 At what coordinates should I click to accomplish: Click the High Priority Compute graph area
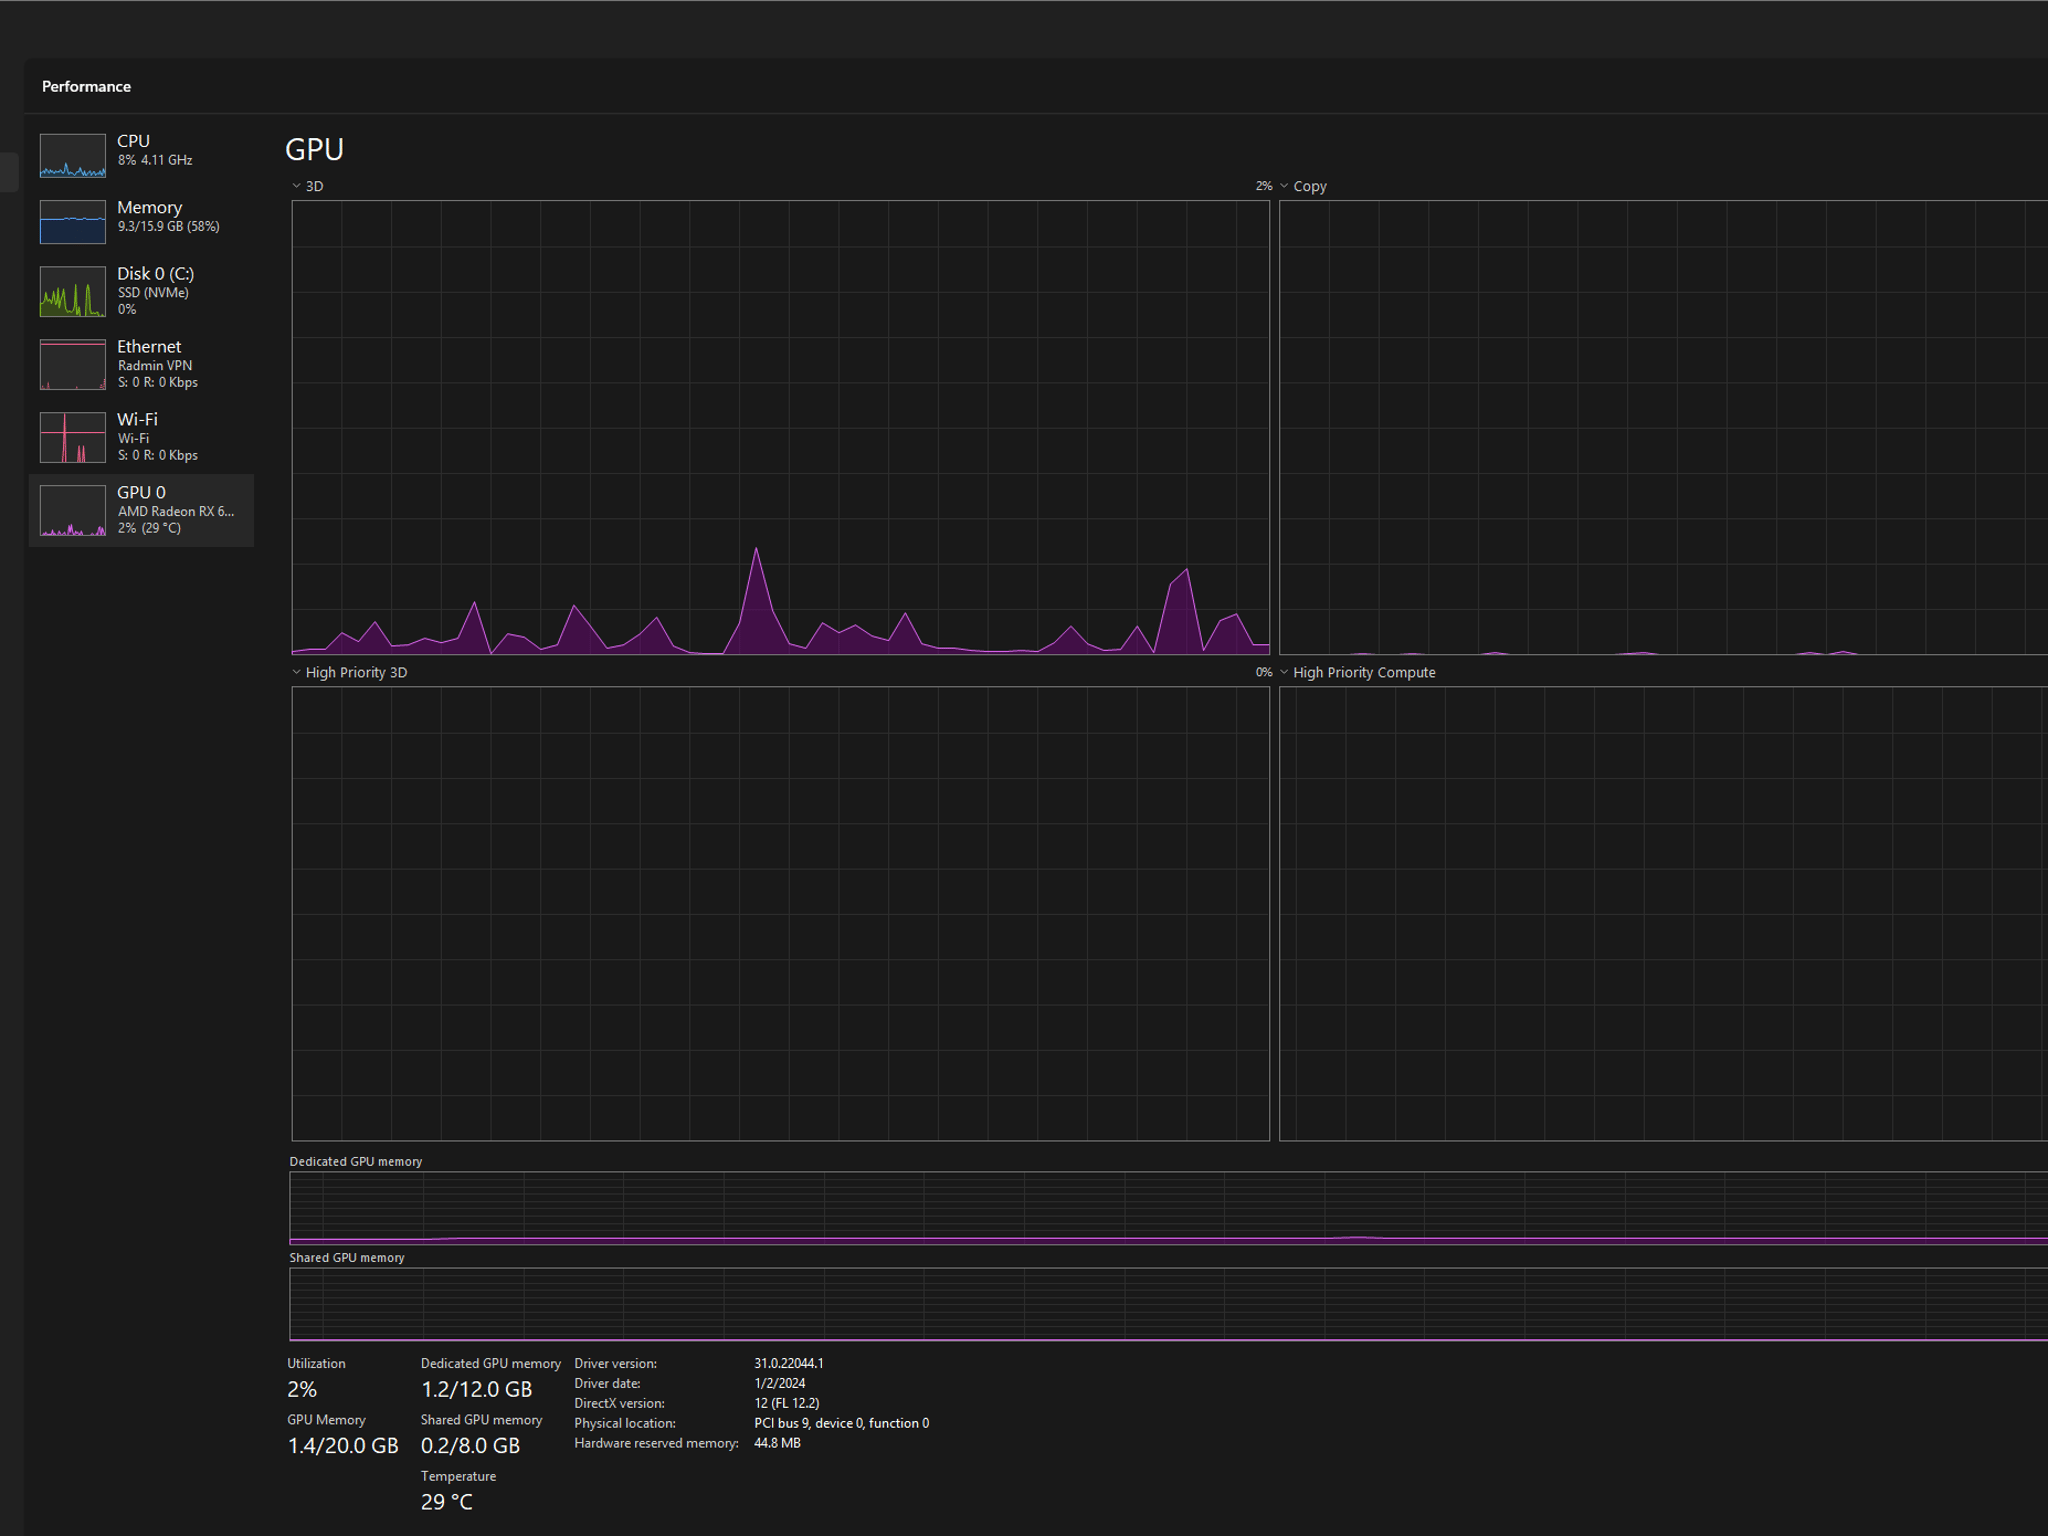tap(1663, 913)
